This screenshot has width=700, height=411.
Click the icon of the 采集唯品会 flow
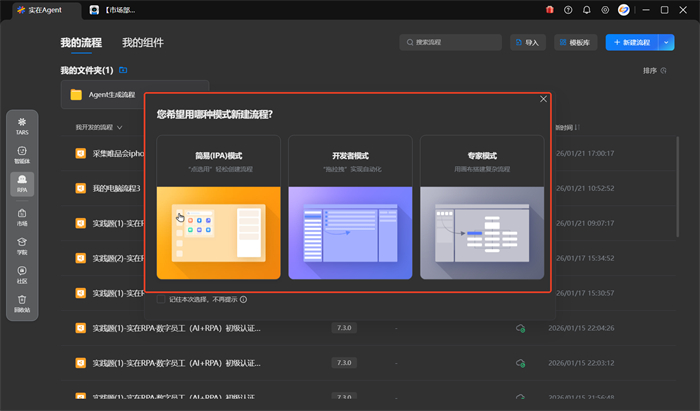click(80, 154)
